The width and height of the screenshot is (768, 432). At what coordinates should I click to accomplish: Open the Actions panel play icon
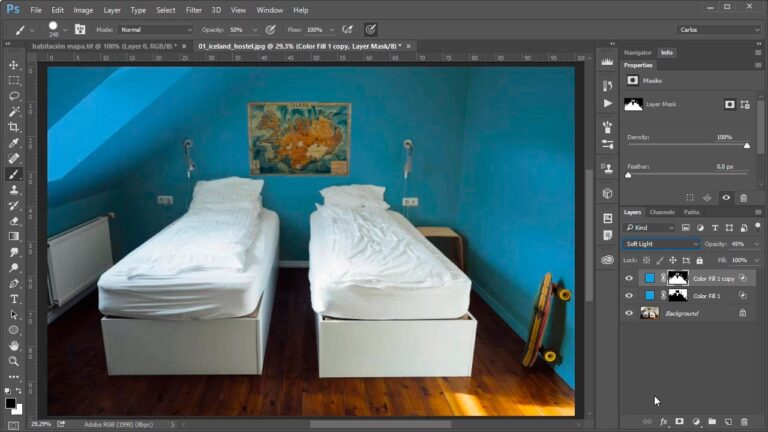(607, 103)
